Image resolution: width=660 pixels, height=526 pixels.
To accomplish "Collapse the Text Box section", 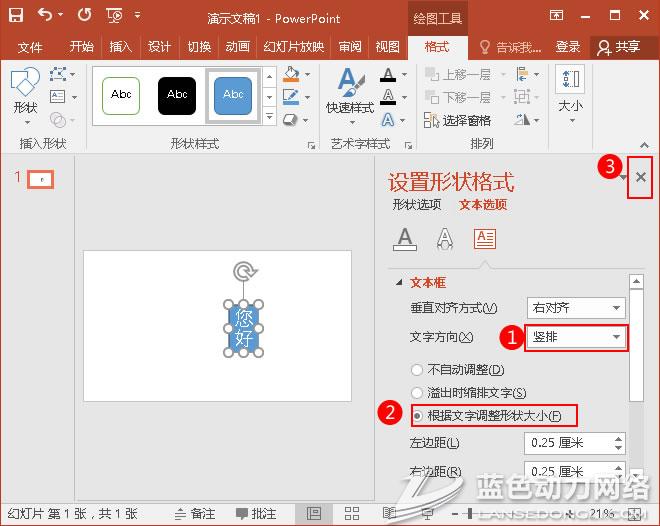I will [x=401, y=283].
